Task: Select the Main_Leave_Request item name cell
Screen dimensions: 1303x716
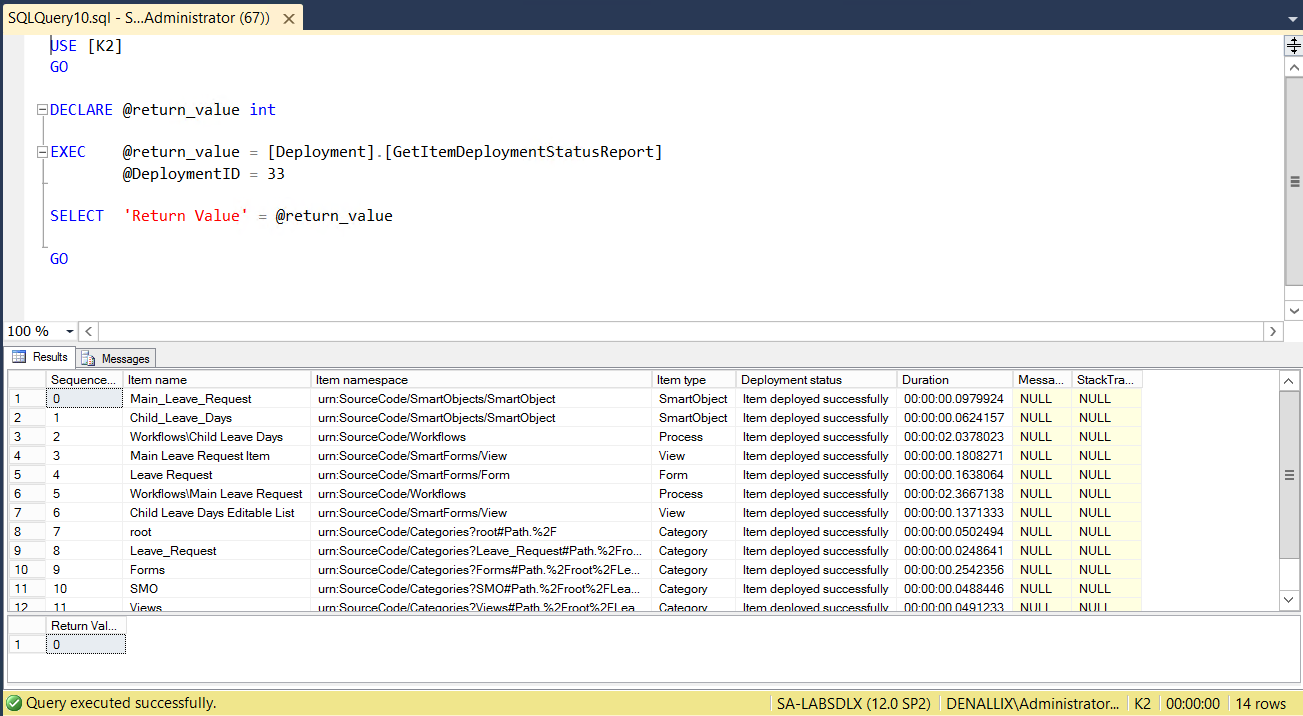Action: pyautogui.click(x=217, y=399)
